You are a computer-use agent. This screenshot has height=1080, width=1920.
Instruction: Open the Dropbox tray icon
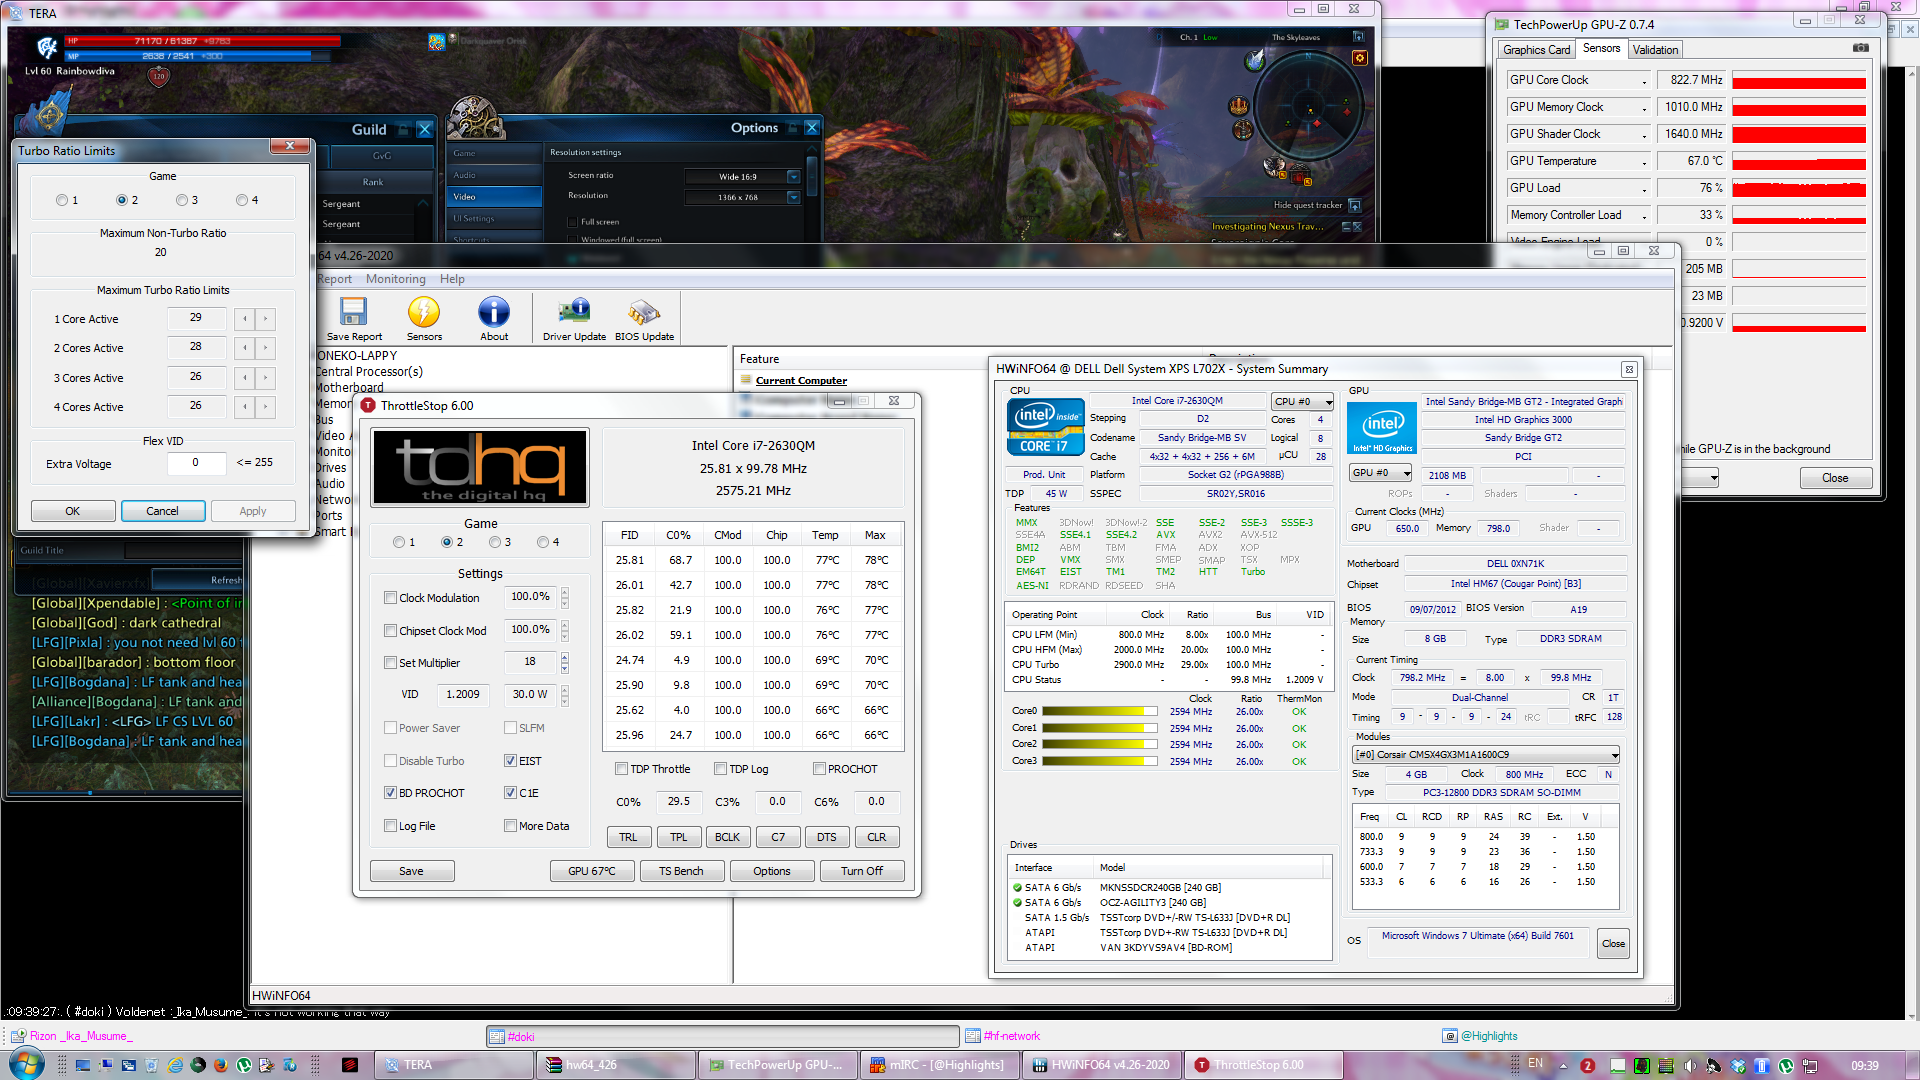(1738, 1065)
